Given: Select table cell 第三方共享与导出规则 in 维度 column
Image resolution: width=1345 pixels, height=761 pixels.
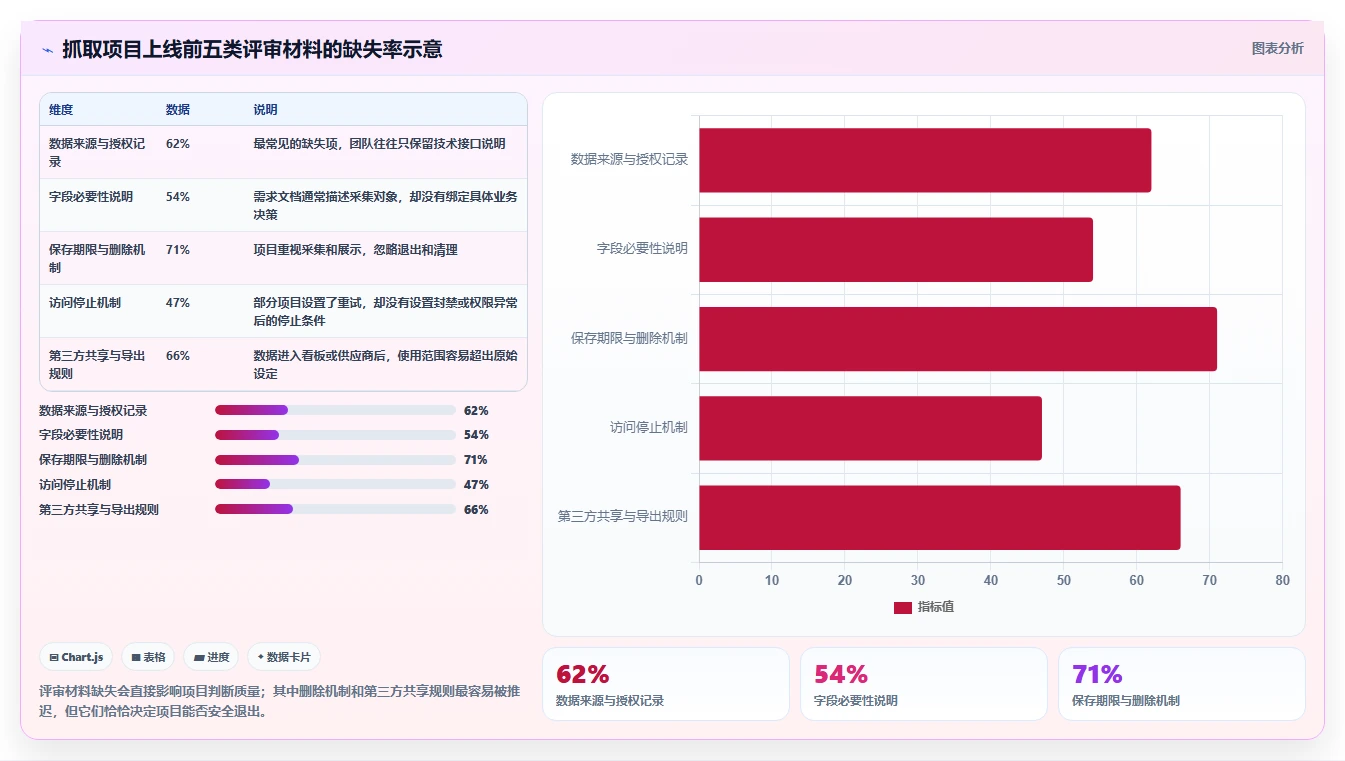Looking at the screenshot, I should tap(98, 364).
